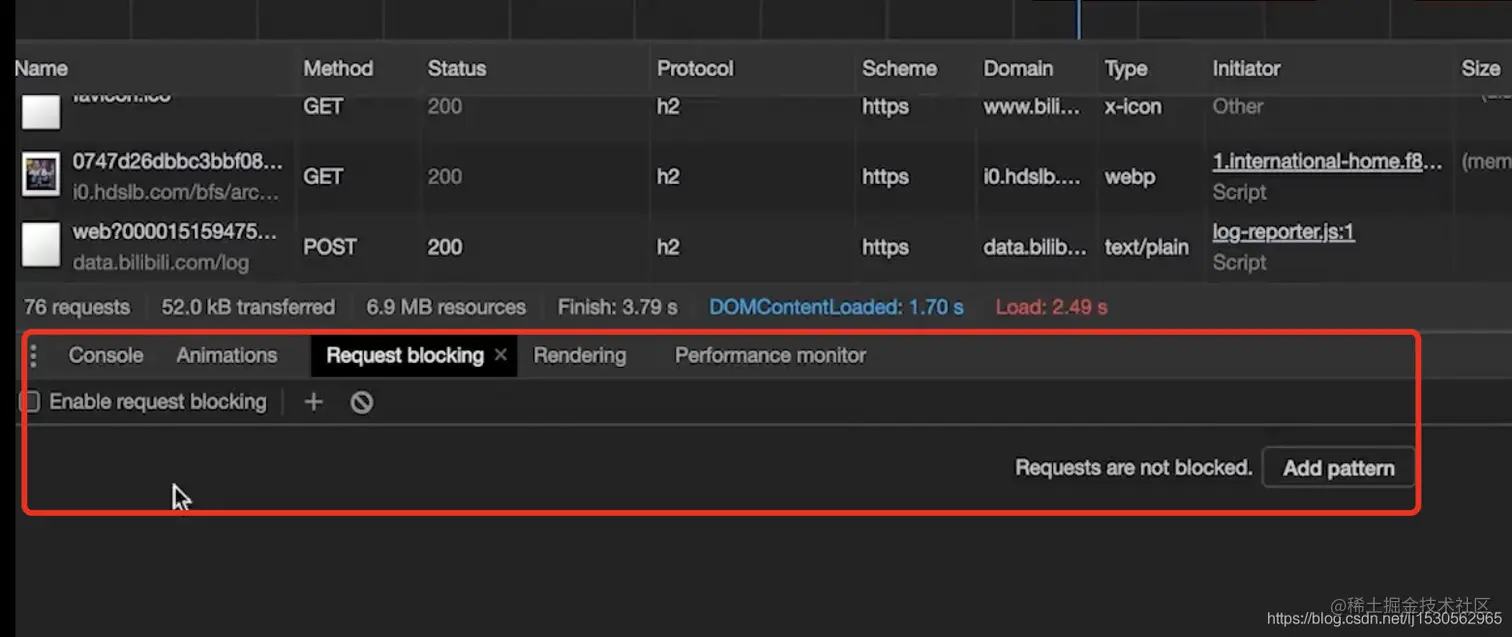Screen dimensions: 1512x637
Task: Sort by the Domain column header
Action: click(1018, 69)
